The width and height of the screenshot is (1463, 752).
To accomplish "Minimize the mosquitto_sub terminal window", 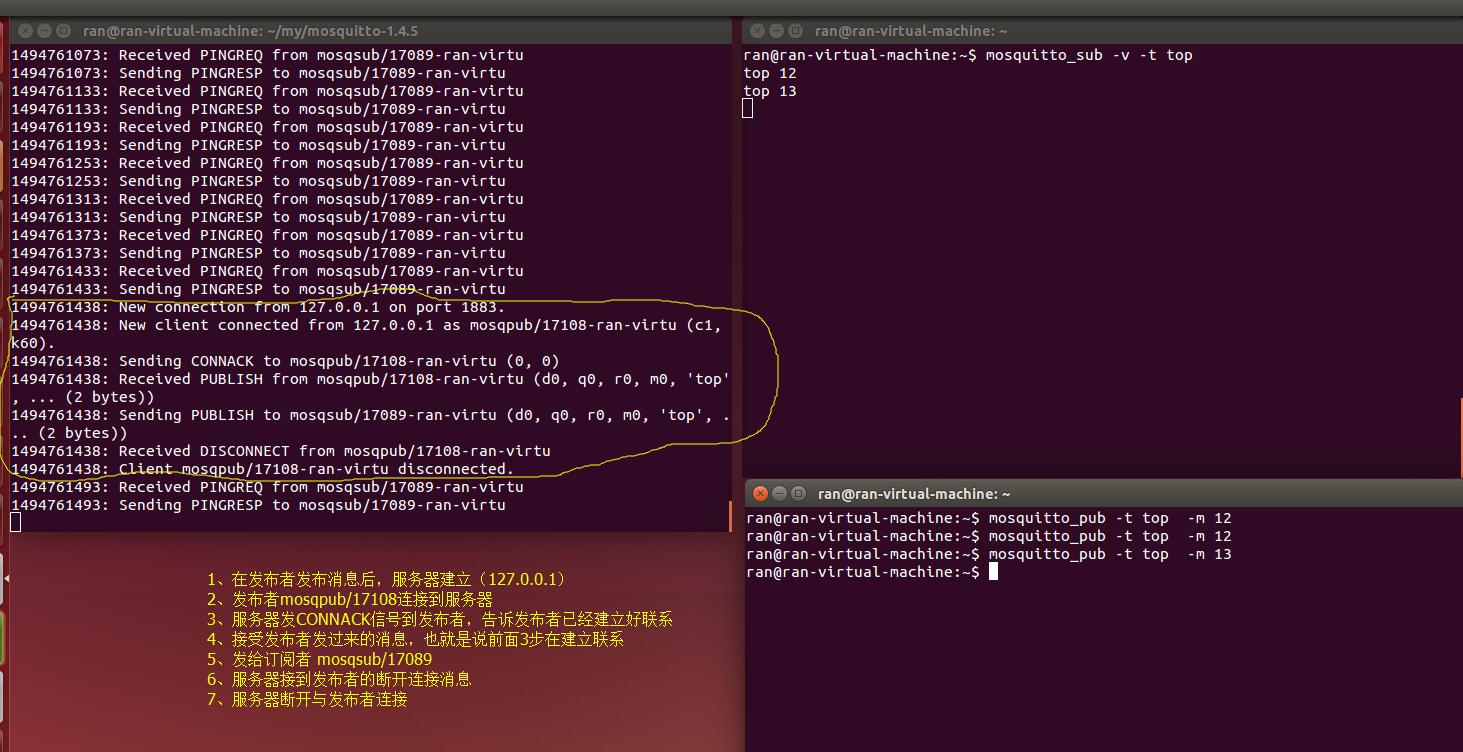I will point(776,31).
